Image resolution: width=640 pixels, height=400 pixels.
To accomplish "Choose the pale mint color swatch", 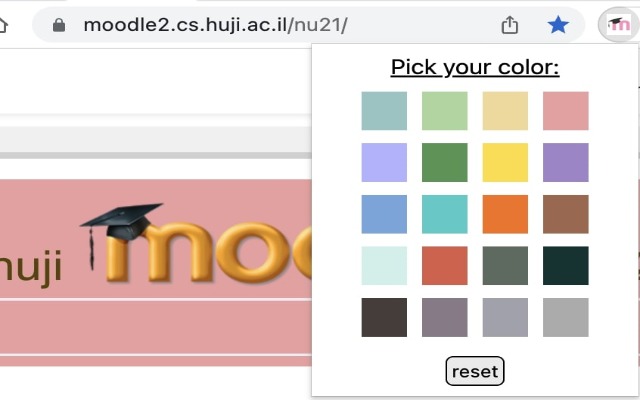I will [x=384, y=265].
